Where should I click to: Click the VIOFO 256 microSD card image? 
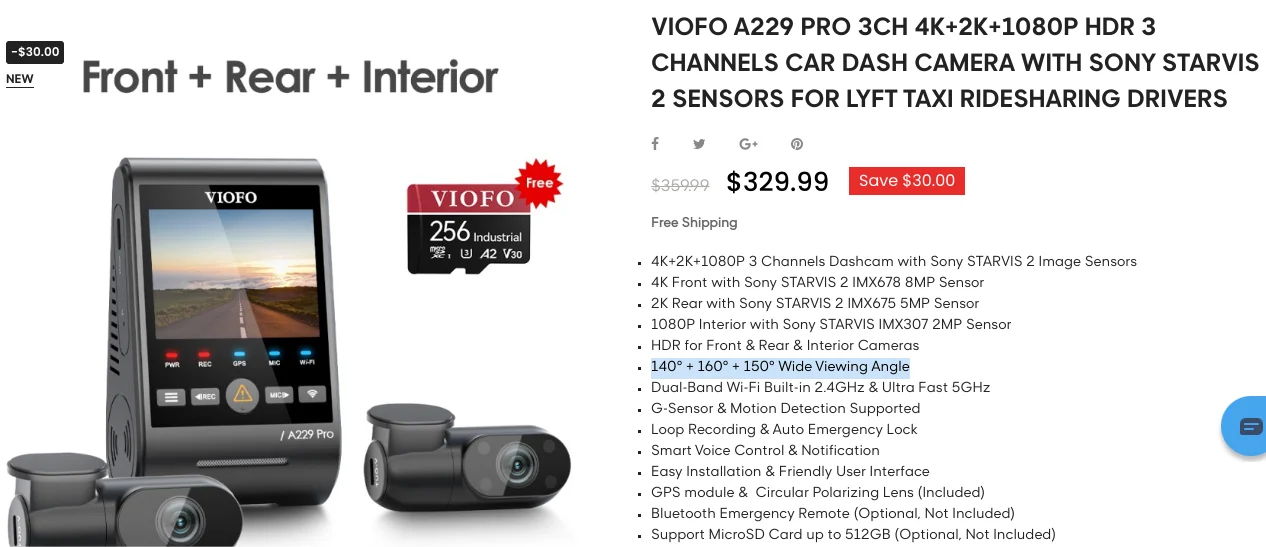[x=468, y=228]
